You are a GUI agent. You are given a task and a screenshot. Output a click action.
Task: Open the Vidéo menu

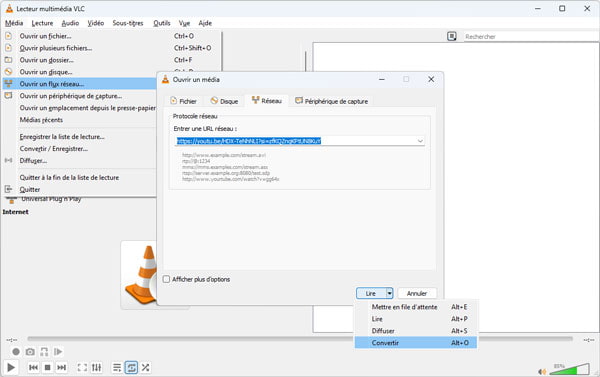96,23
